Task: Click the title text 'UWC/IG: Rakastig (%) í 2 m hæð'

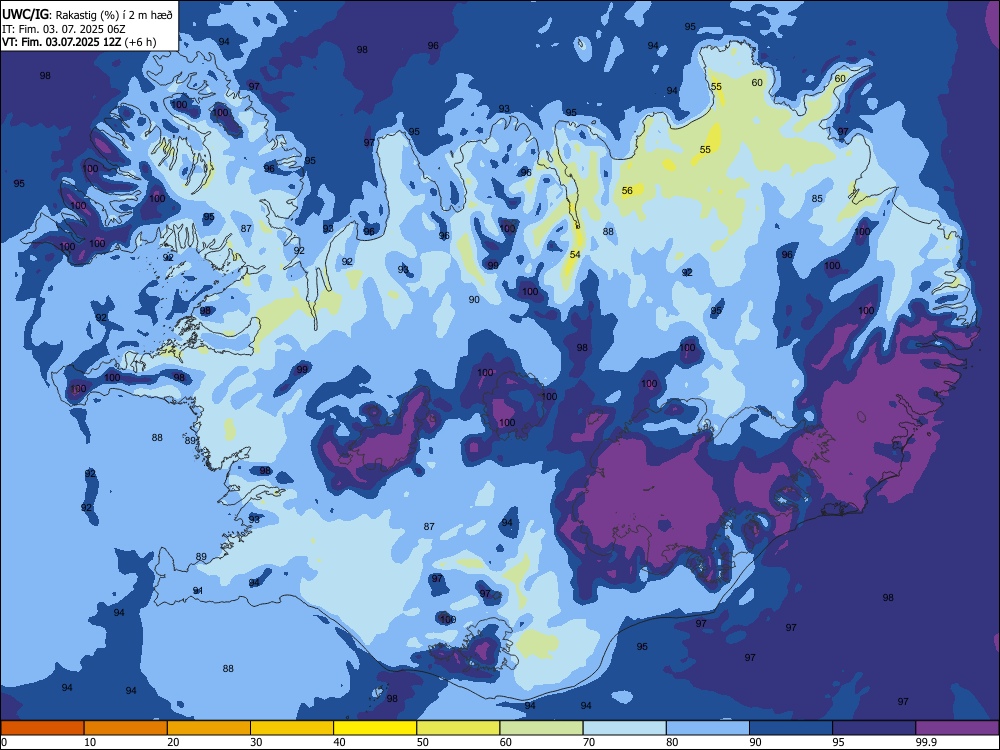Action: [x=87, y=14]
